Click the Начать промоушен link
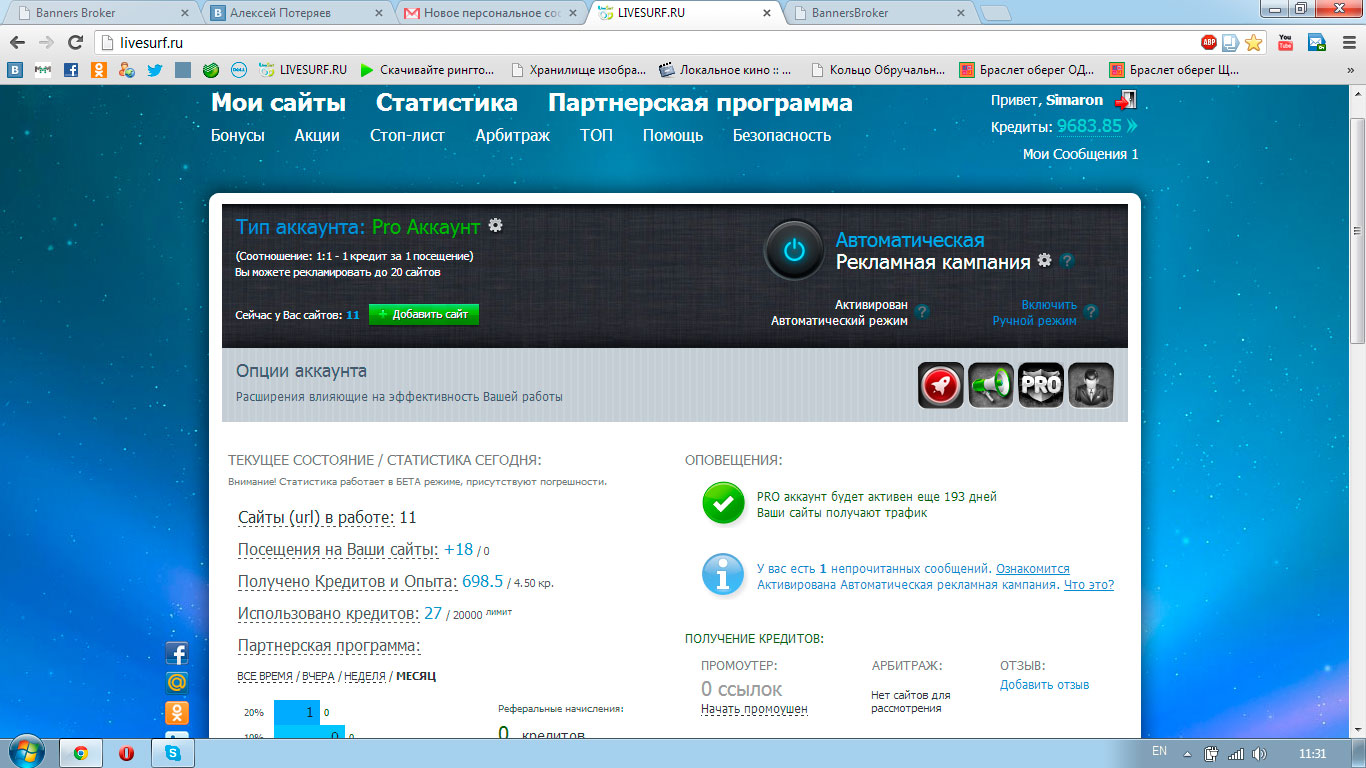 [754, 709]
